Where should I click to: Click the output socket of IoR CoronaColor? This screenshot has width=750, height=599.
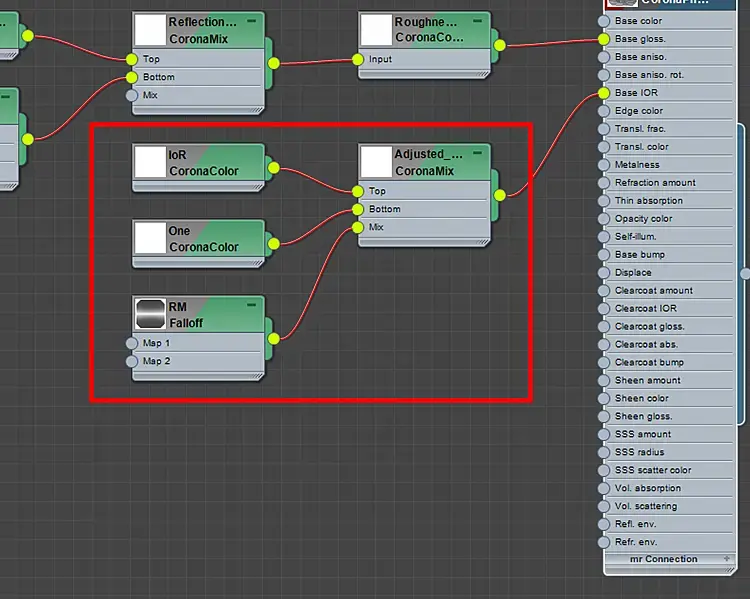(x=274, y=168)
